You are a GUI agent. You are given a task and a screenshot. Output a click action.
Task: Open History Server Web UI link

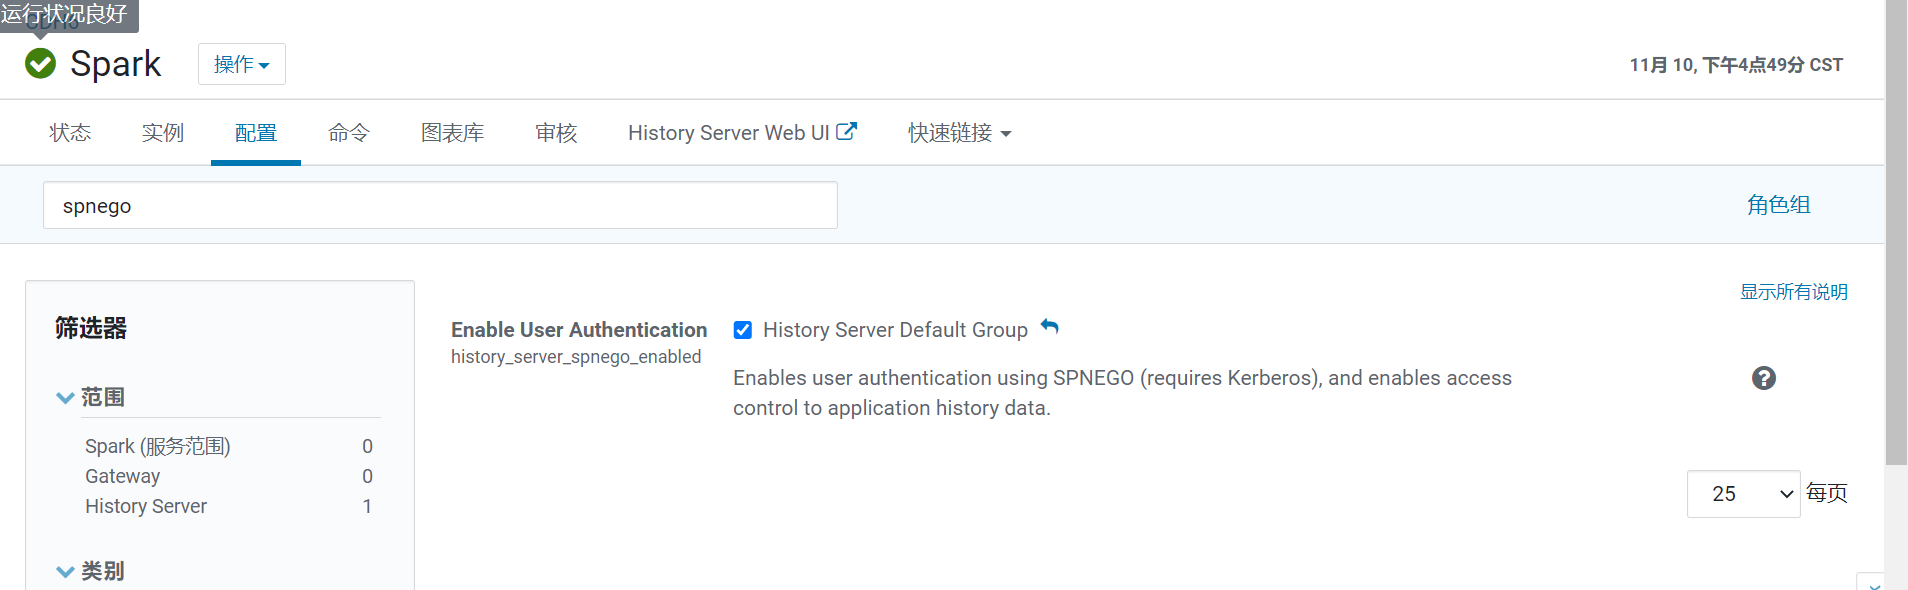coord(742,133)
